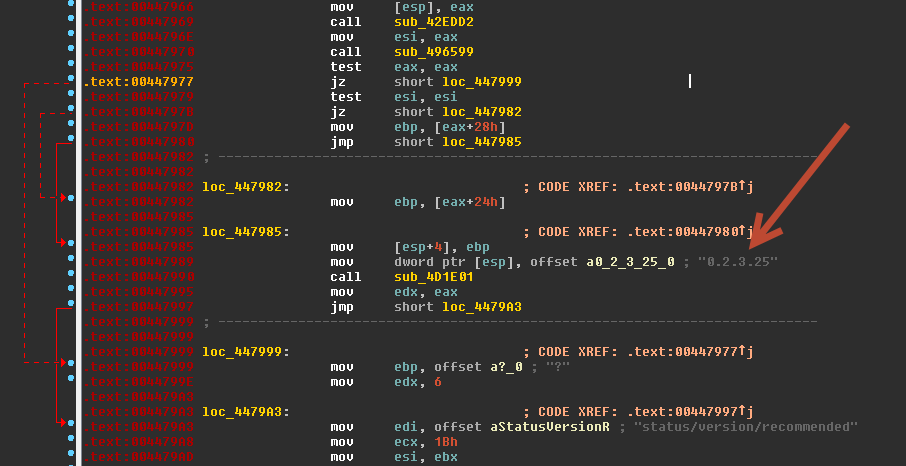Click the "0.2.3.25" string comment
This screenshot has height=466, width=906.
point(738,262)
